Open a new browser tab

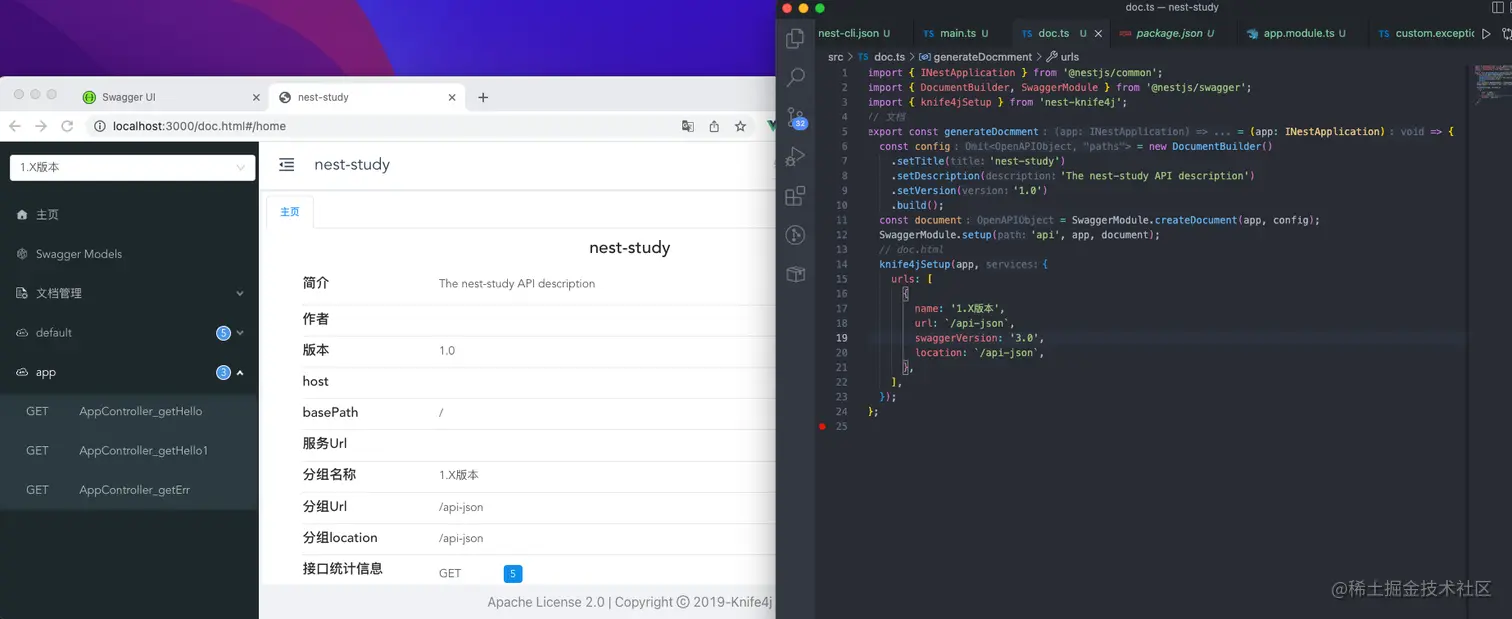click(x=483, y=97)
